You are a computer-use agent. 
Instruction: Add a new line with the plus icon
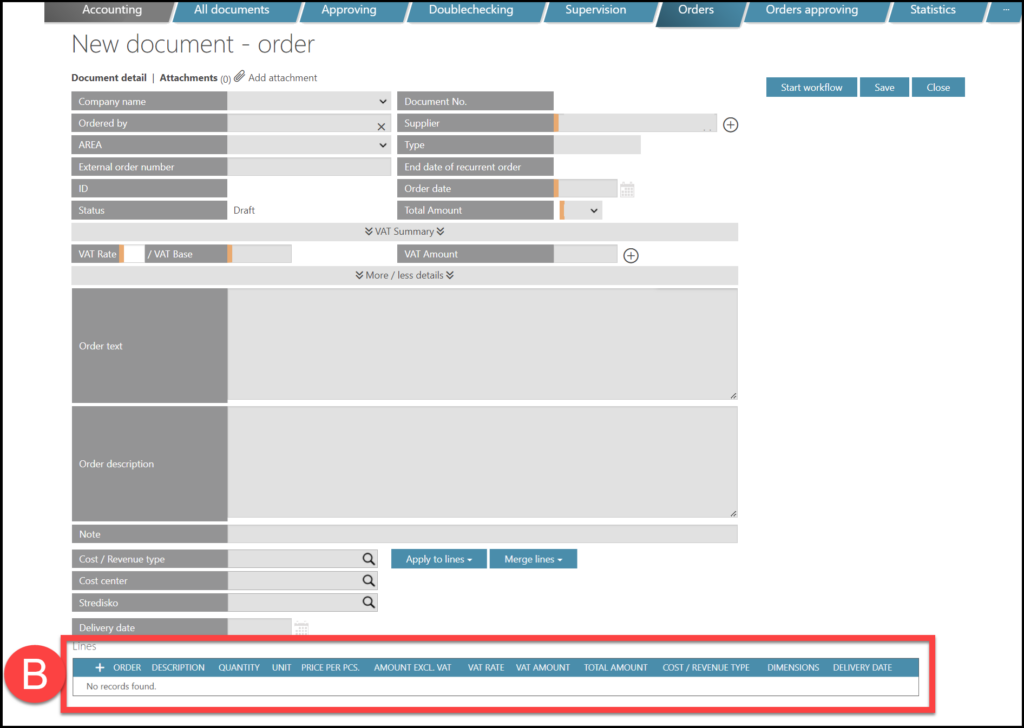click(99, 667)
